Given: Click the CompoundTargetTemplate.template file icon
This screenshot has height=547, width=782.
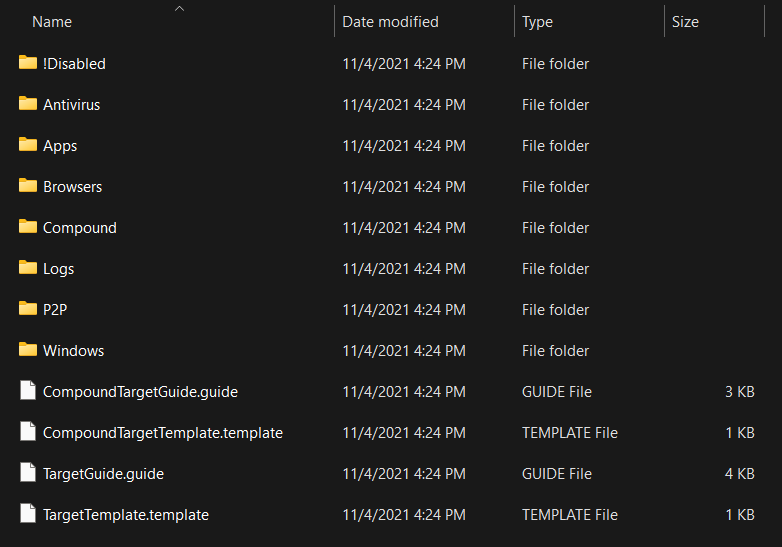Looking at the screenshot, I should [x=28, y=432].
